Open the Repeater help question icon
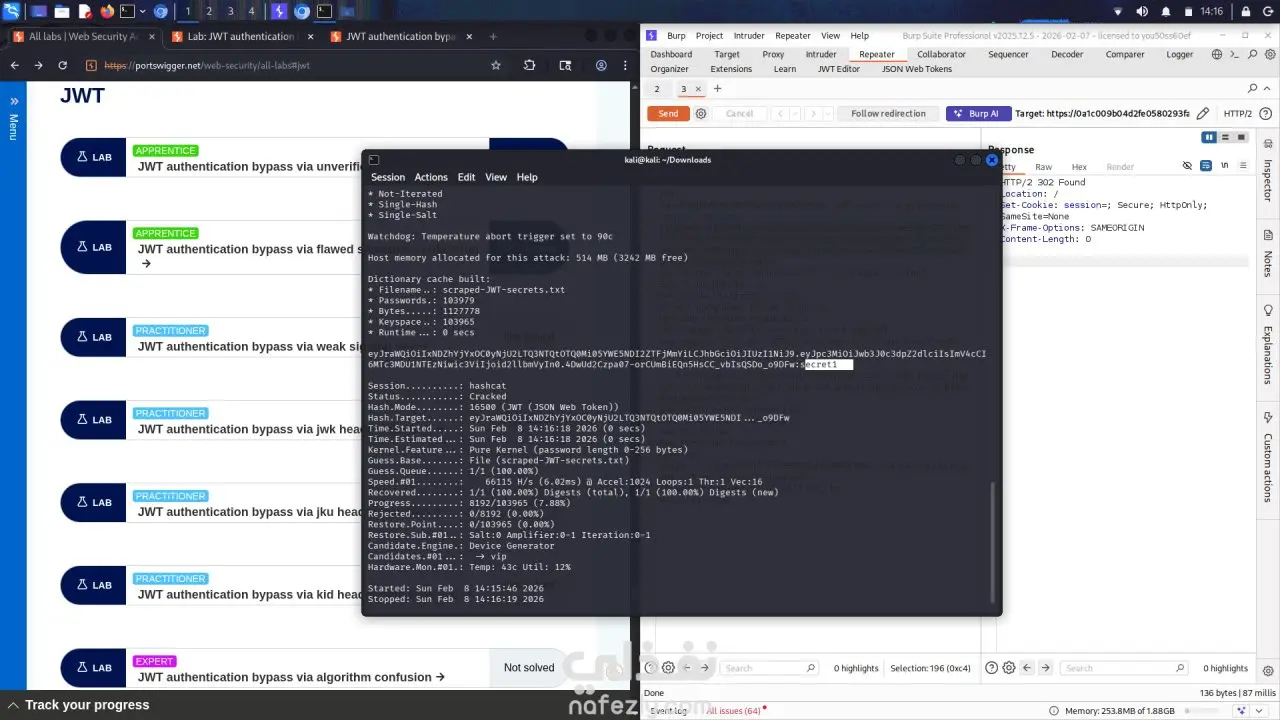This screenshot has height=720, width=1280. tap(1267, 114)
